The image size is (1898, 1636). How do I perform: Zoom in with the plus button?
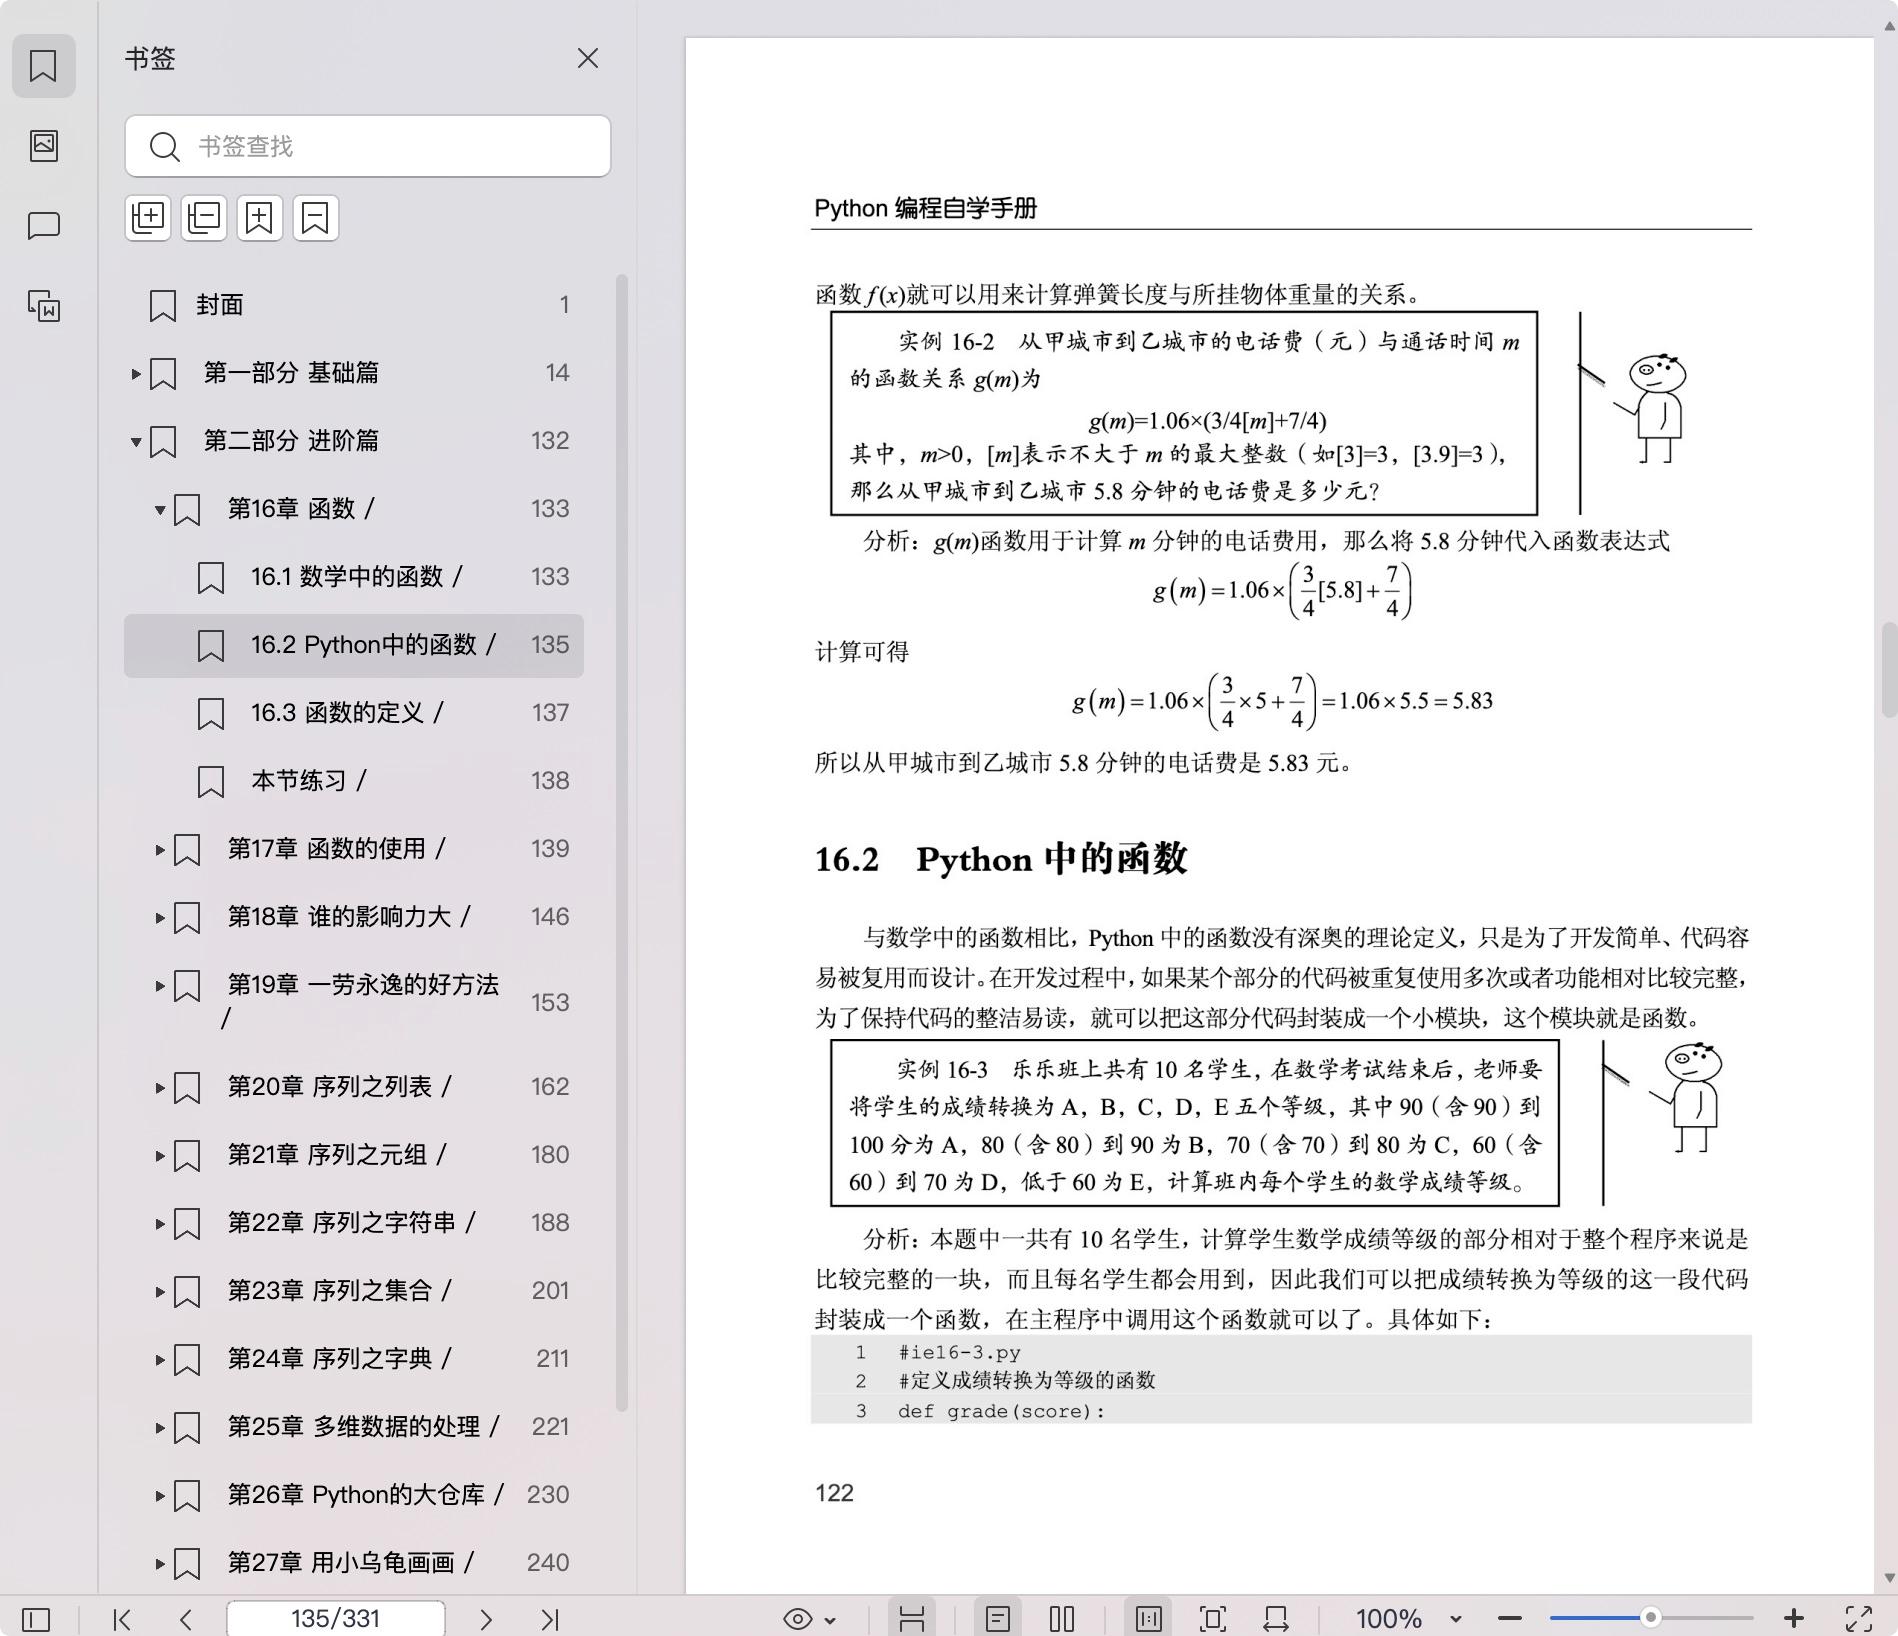(1794, 1619)
